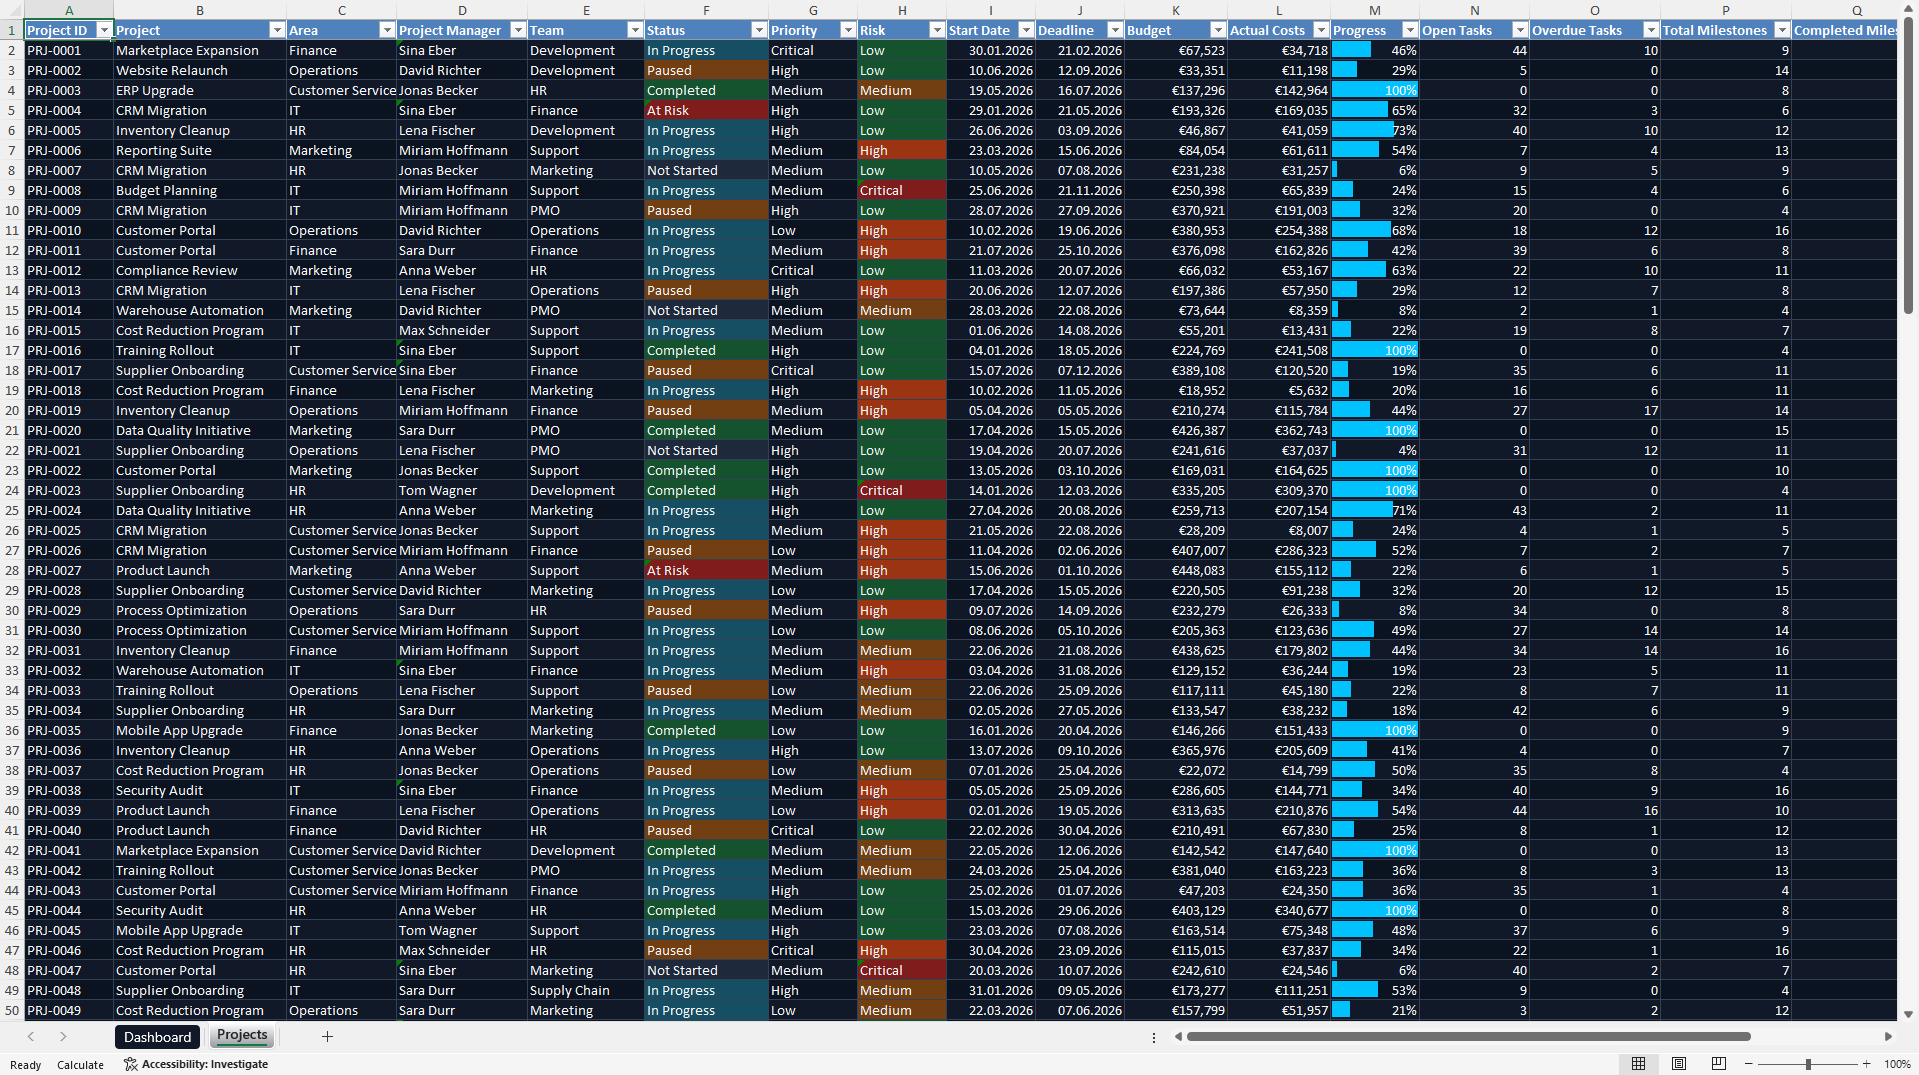Select deadline cell 21.11.2026
This screenshot has width=1919, height=1075.
pos(1080,190)
